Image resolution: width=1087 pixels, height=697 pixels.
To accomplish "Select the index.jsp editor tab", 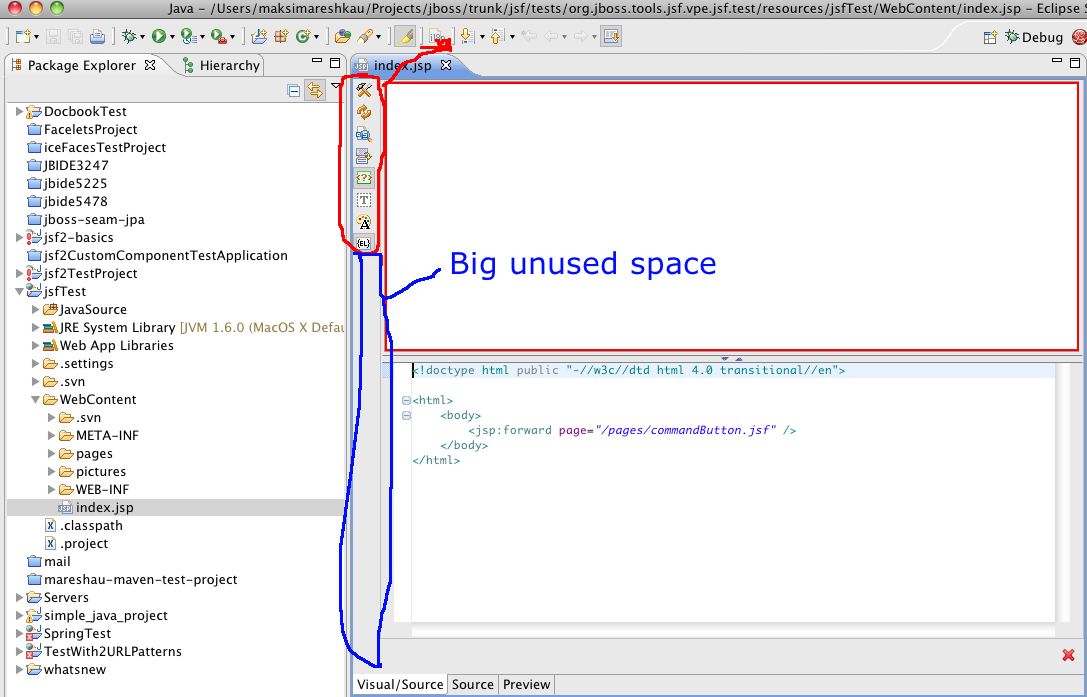I will tap(402, 65).
